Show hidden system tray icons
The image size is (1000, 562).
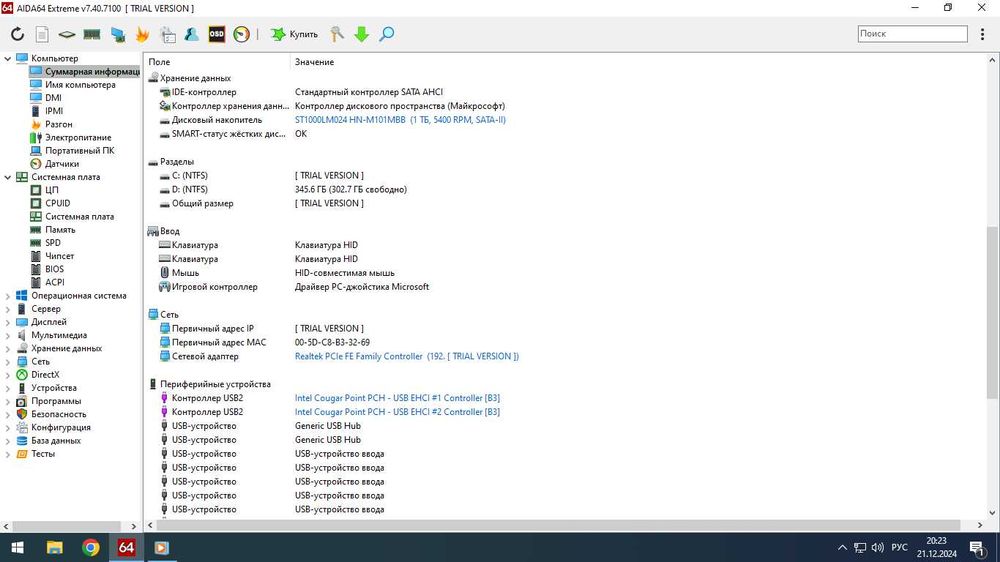click(842, 547)
